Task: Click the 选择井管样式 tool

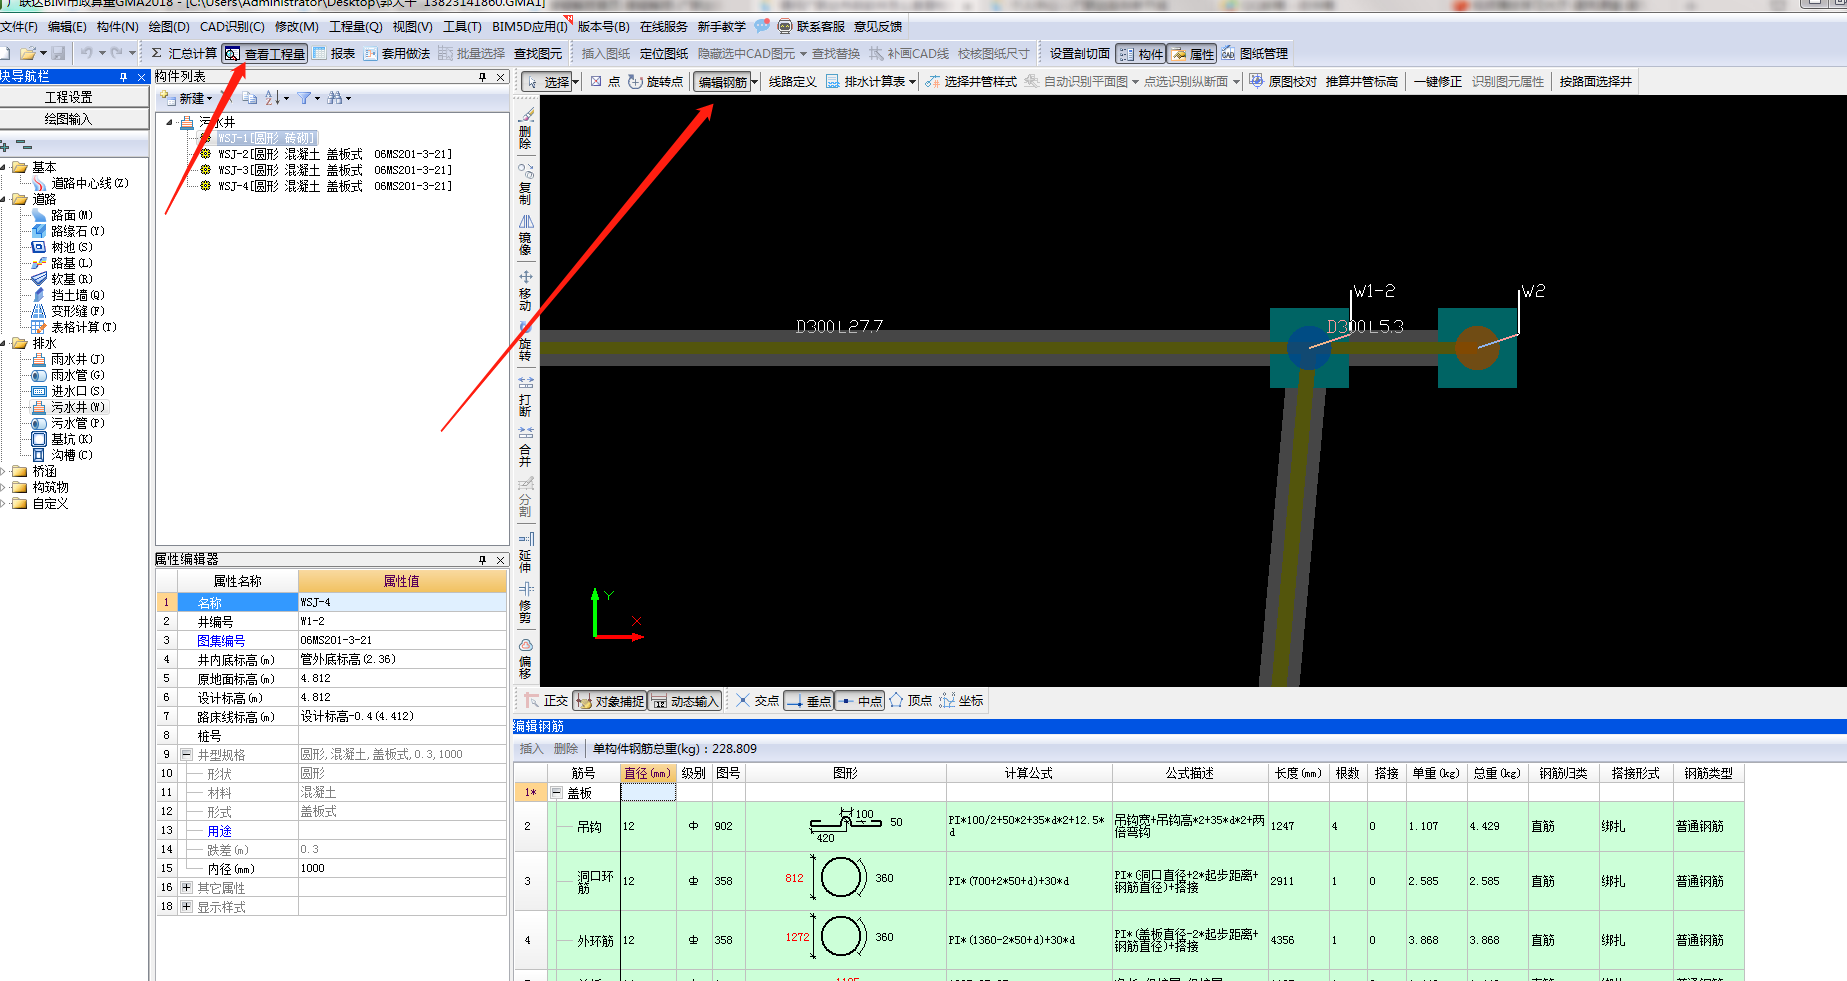Action: pyautogui.click(x=970, y=82)
